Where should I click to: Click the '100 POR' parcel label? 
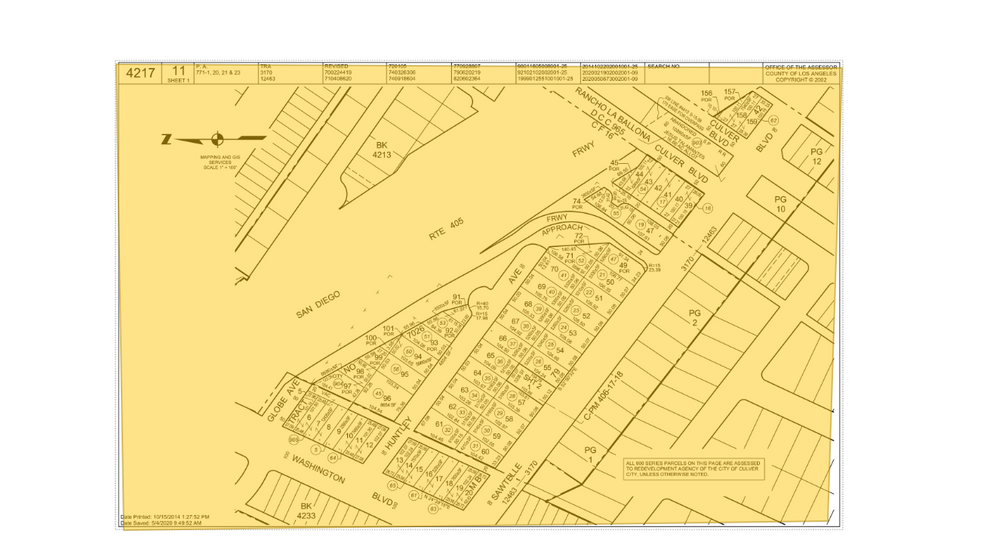pyautogui.click(x=372, y=340)
